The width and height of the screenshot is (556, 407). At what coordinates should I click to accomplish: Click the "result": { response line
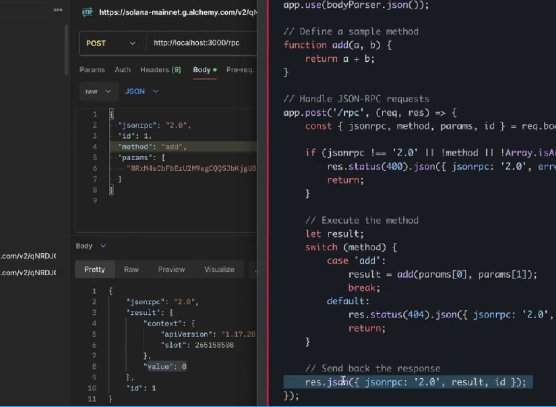tap(150, 313)
